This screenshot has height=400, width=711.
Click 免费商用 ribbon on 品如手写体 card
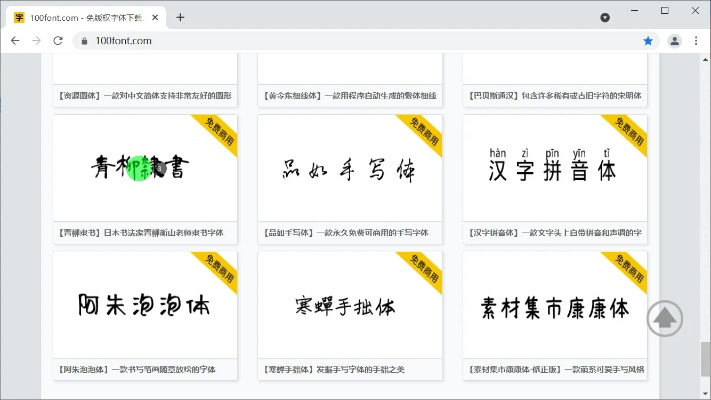click(x=424, y=132)
